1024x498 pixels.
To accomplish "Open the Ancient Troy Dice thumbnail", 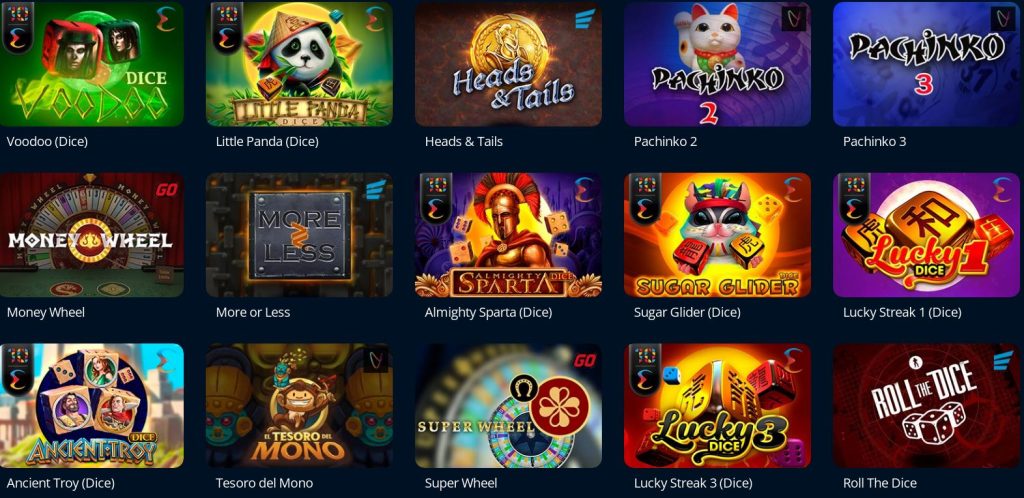I will (91, 406).
